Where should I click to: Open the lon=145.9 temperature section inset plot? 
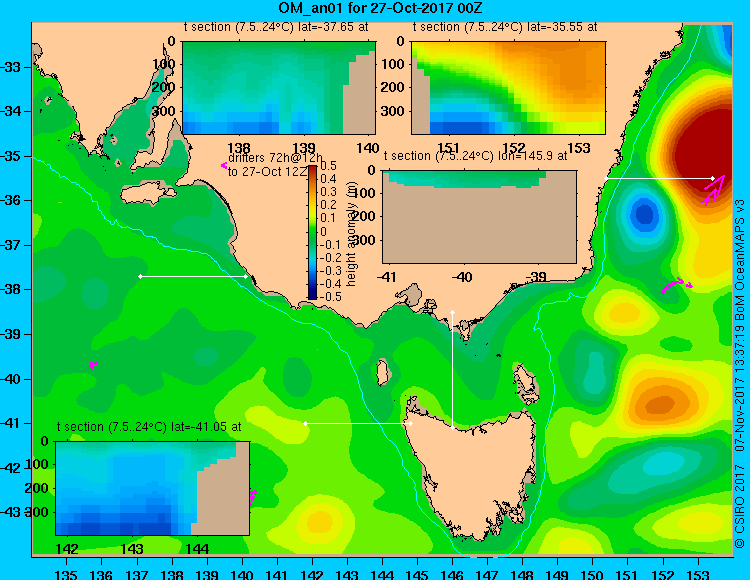point(479,217)
